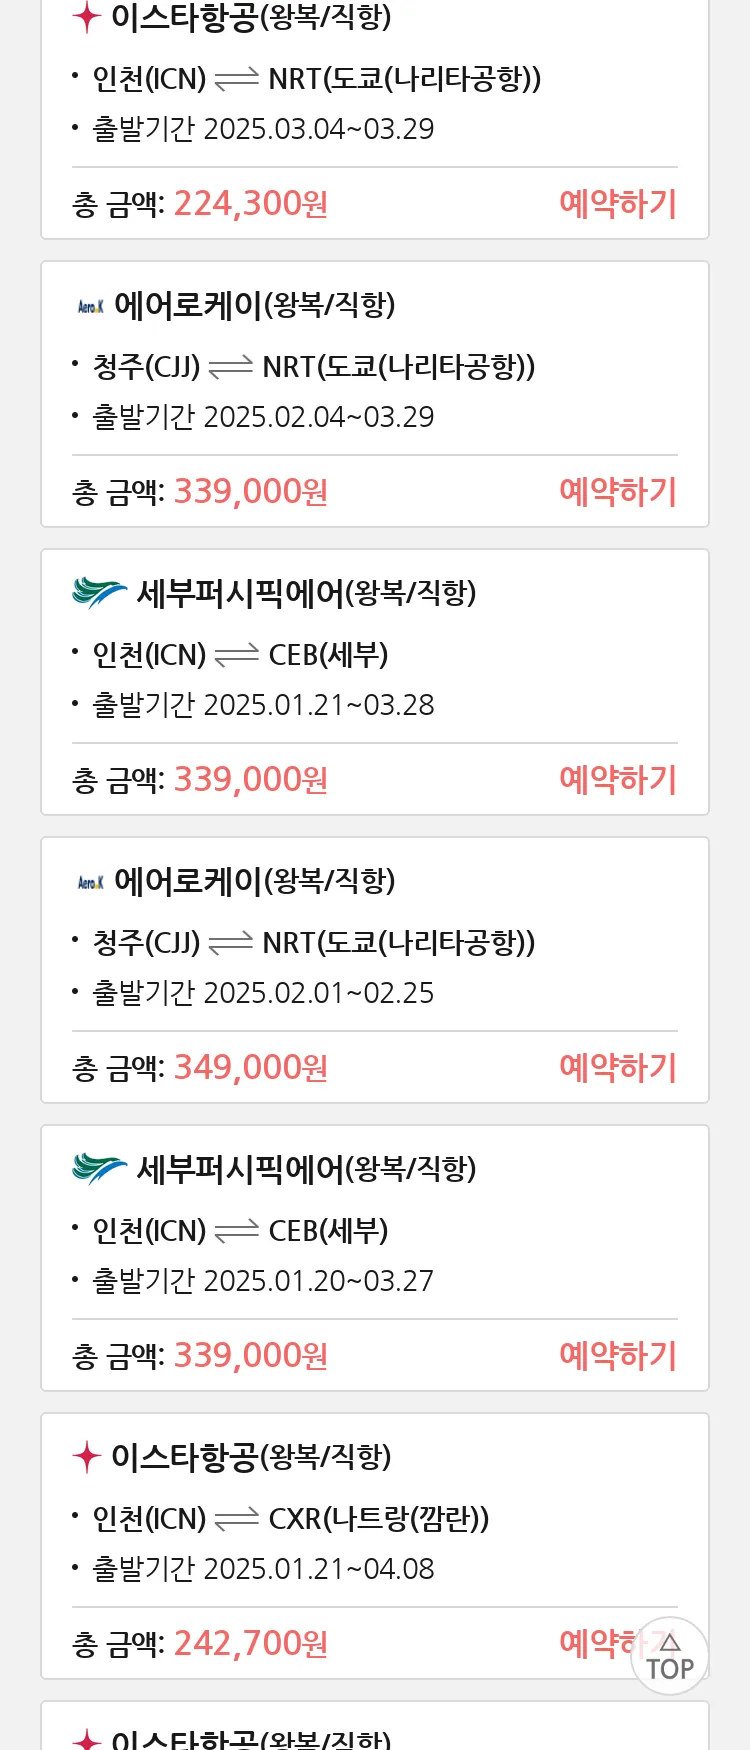This screenshot has height=1750, width=750.
Task: Tap Aero K logo on 349,000원 card
Action: (91, 882)
